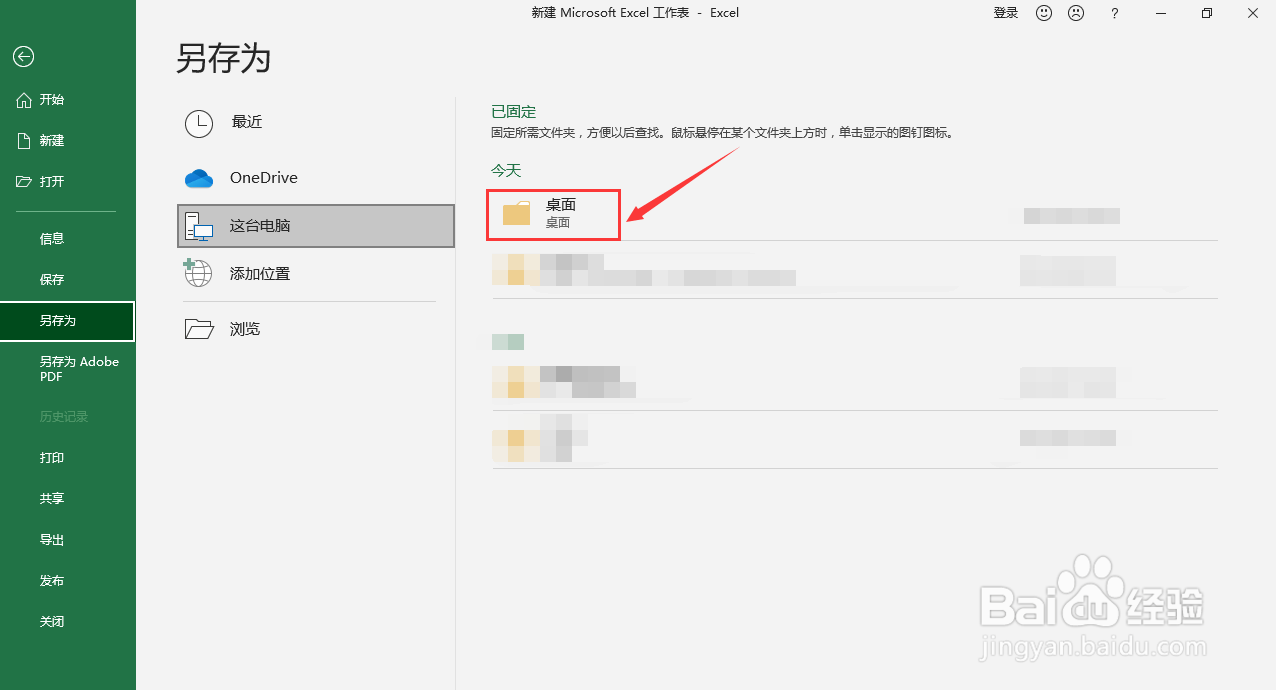Click 浏览 to browse folders
1276x690 pixels.
tap(245, 328)
